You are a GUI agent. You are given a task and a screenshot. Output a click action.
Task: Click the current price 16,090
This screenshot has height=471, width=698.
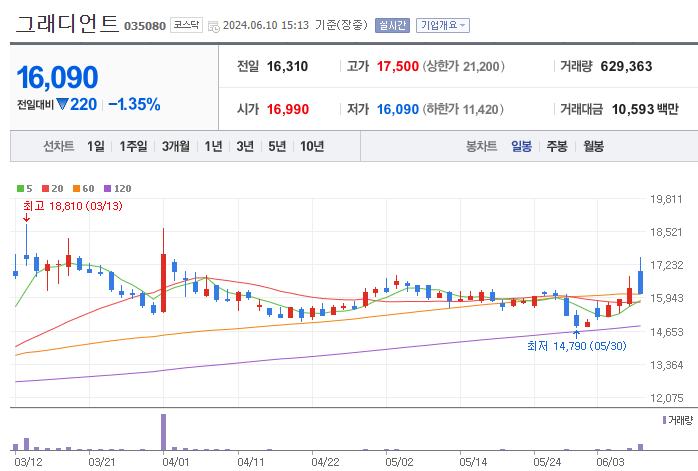coord(57,77)
